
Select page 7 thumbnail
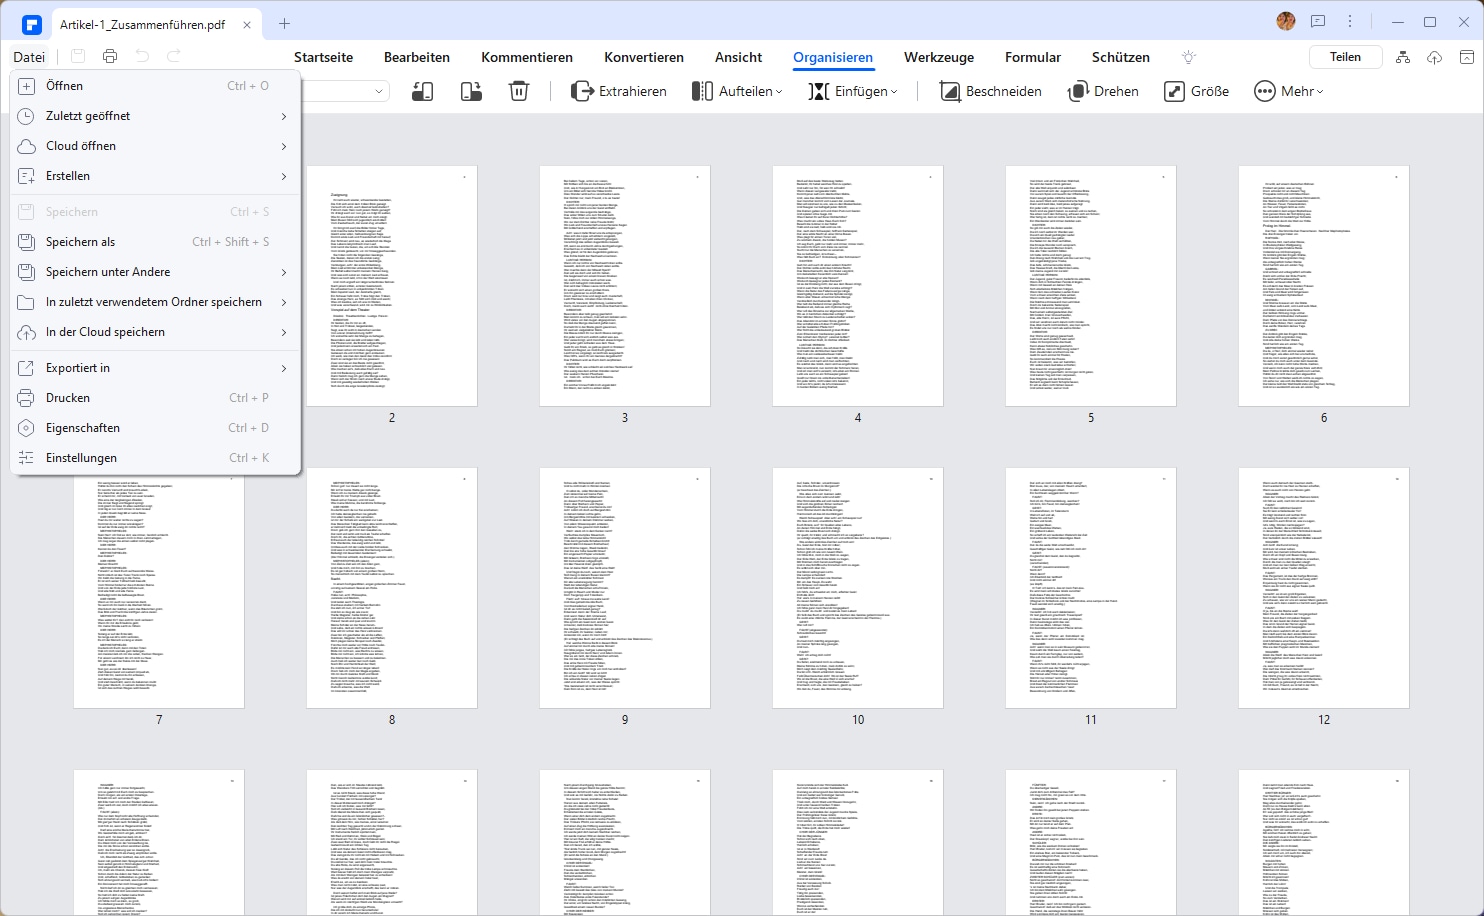click(159, 592)
